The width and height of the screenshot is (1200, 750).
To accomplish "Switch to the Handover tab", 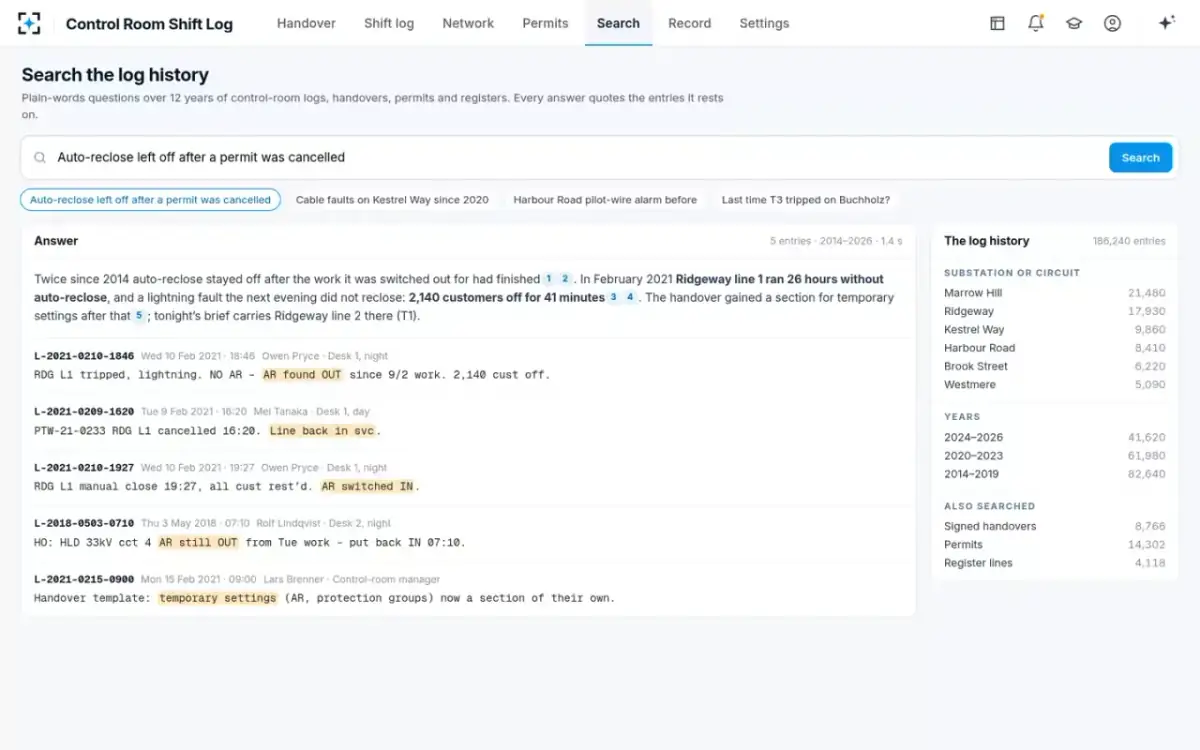I will pos(306,23).
